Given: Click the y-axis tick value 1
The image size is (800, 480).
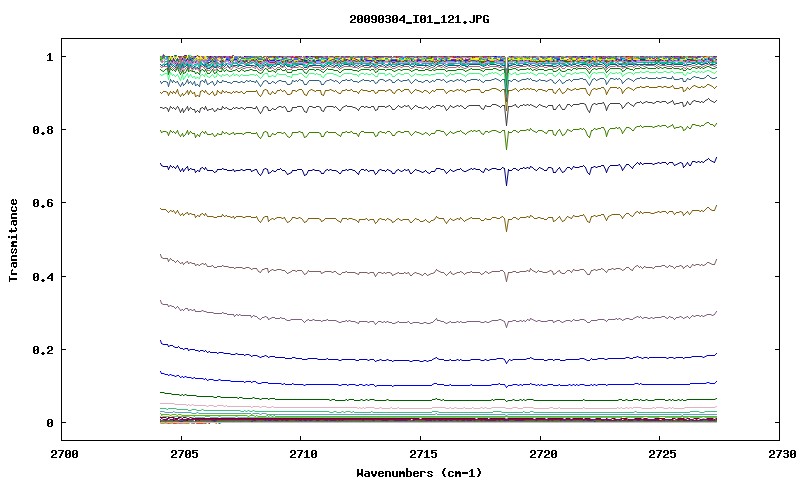Looking at the screenshot, I should coord(49,57).
